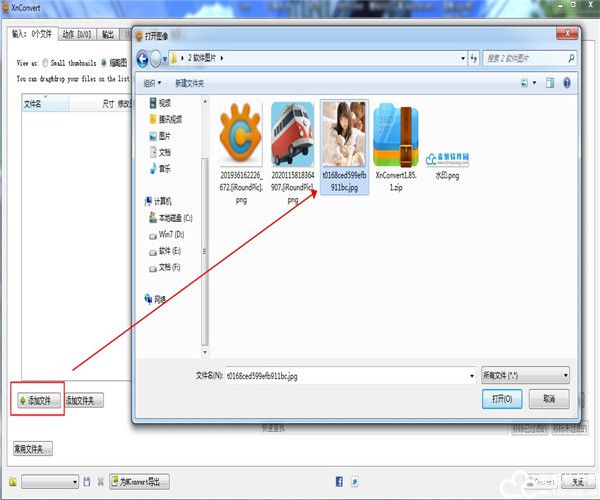The height and width of the screenshot is (500, 600).
Task: Toggle the preview pane icon
Action: (x=550, y=83)
